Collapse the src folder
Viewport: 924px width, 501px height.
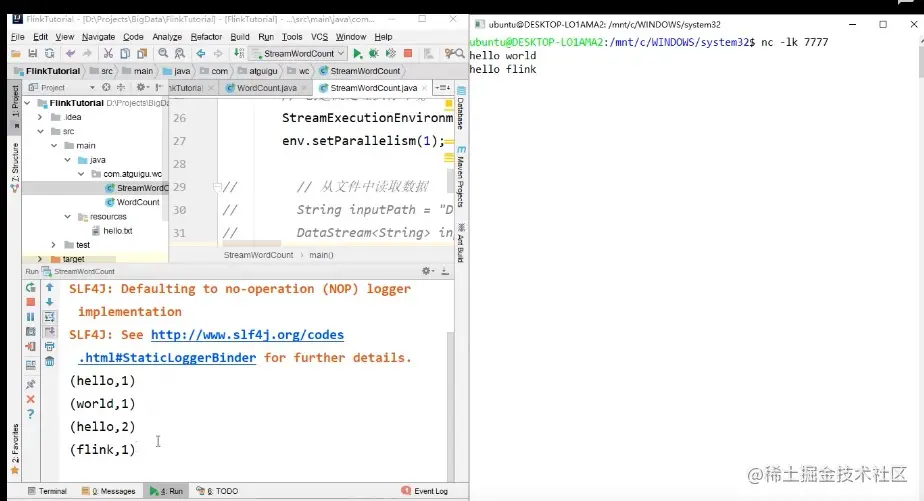click(41, 131)
